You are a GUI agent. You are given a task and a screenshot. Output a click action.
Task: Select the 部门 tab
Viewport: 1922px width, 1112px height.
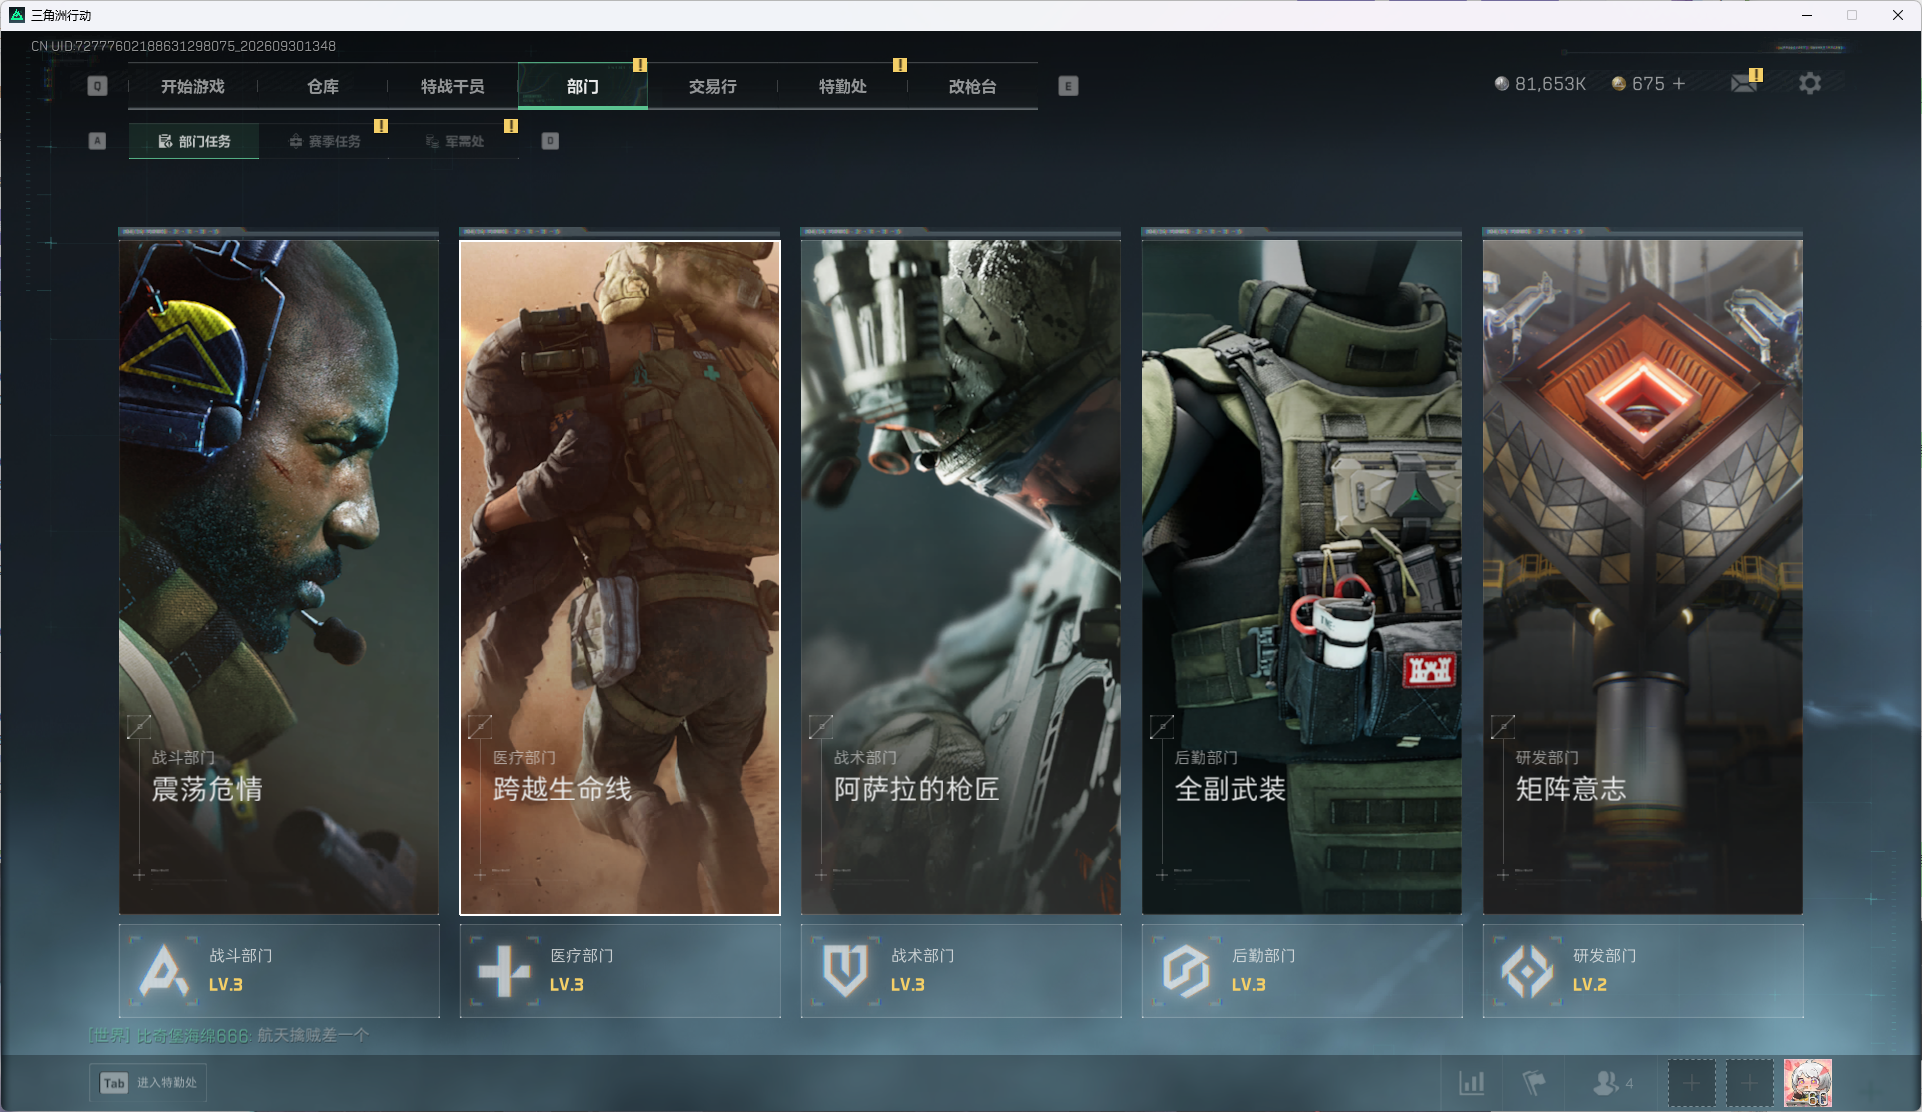click(583, 87)
